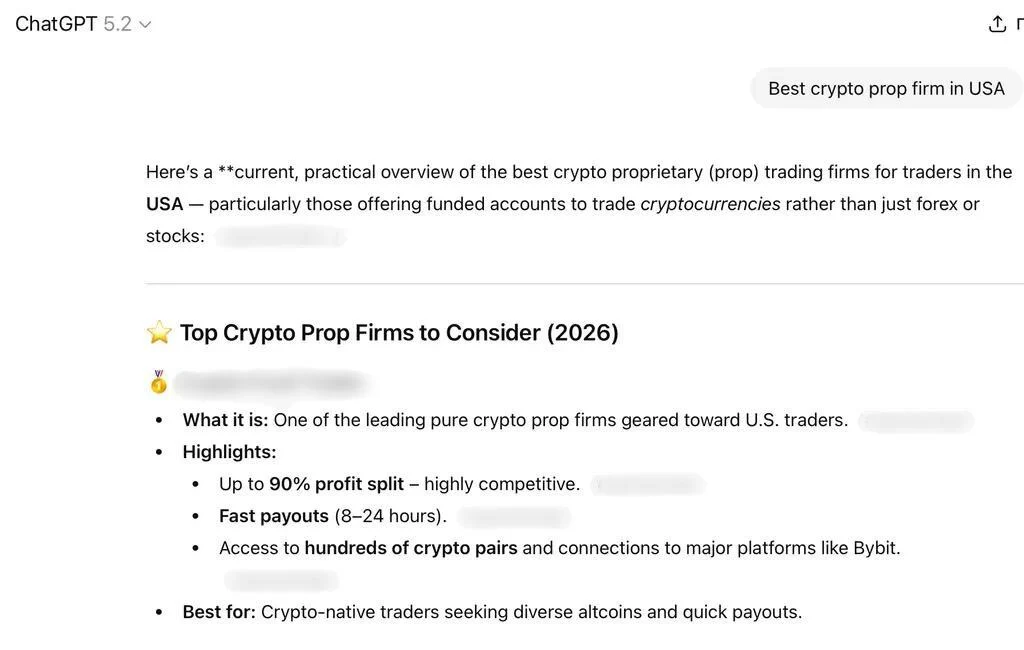This screenshot has height=650, width=1024.
Task: Select the Highlights bullet item
Action: [x=229, y=451]
